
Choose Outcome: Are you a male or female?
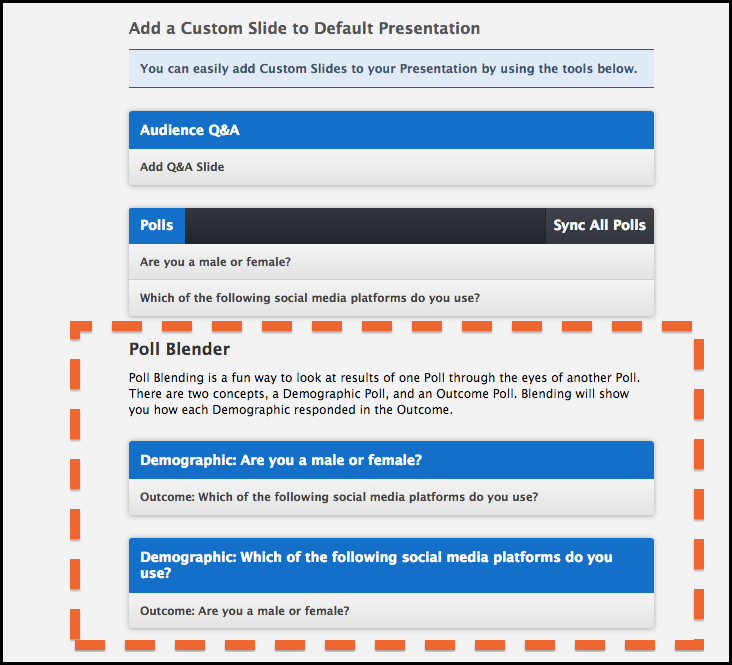[391, 611]
